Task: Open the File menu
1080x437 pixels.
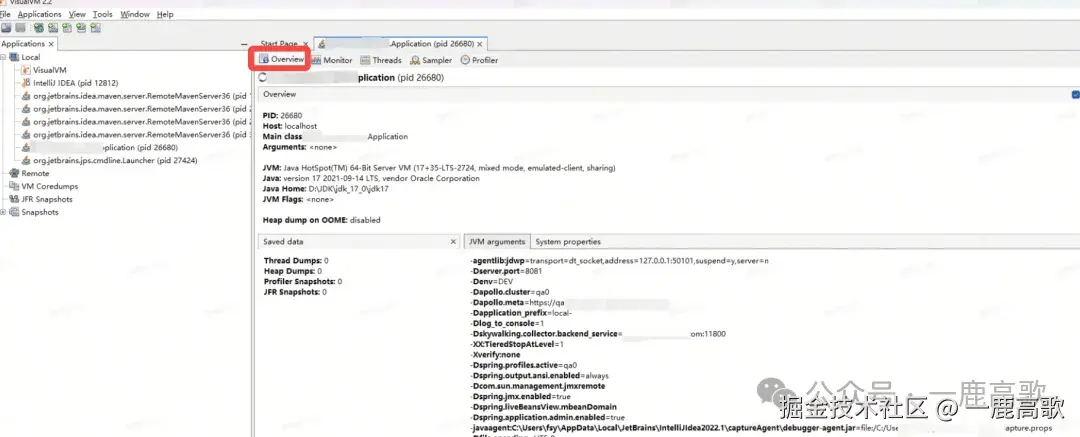Action: (5, 14)
